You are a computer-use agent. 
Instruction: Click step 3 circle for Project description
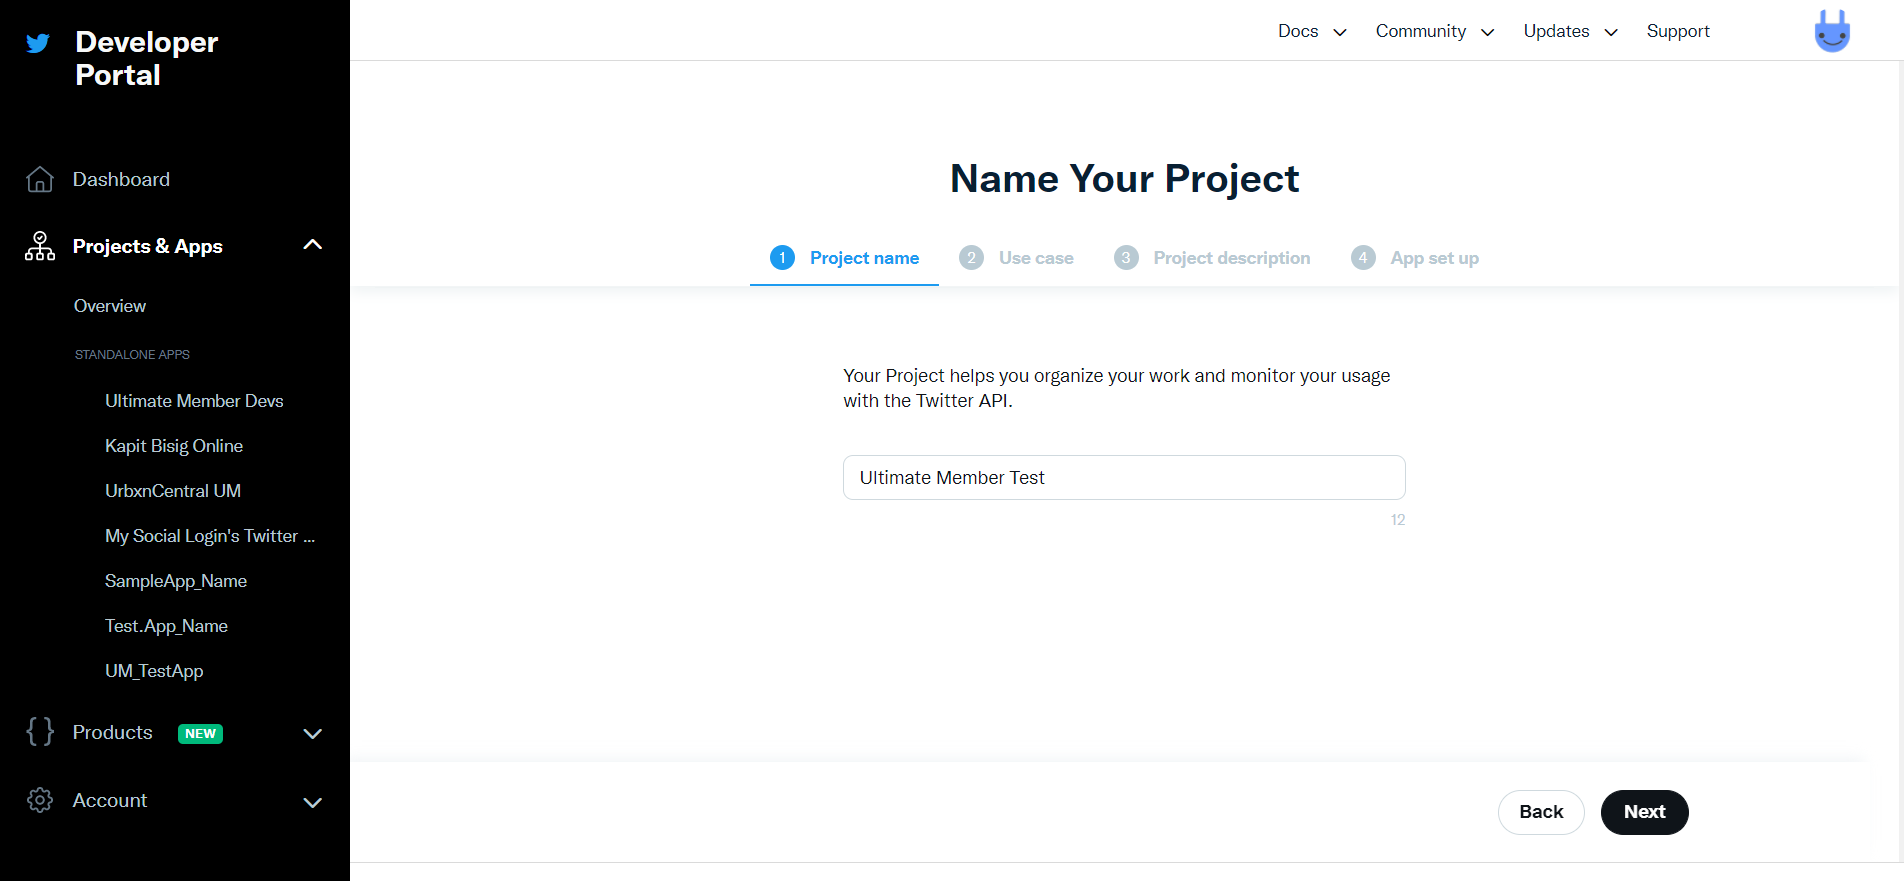(1126, 258)
